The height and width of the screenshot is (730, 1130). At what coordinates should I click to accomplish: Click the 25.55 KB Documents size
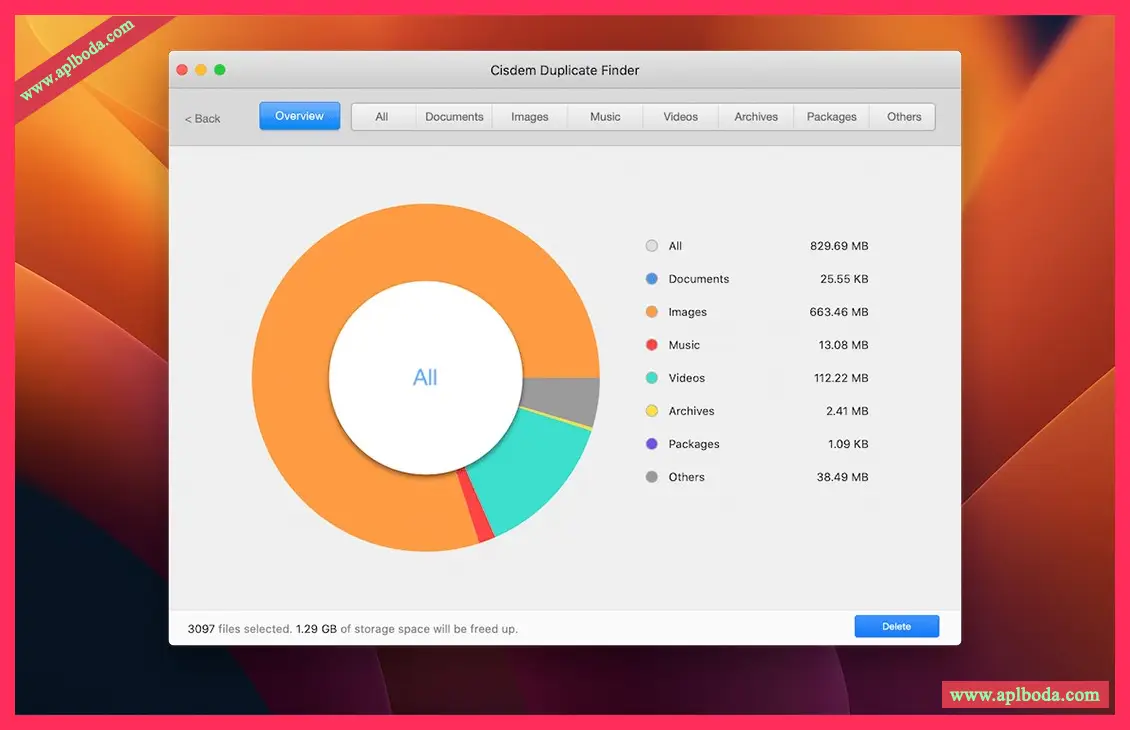tap(844, 279)
